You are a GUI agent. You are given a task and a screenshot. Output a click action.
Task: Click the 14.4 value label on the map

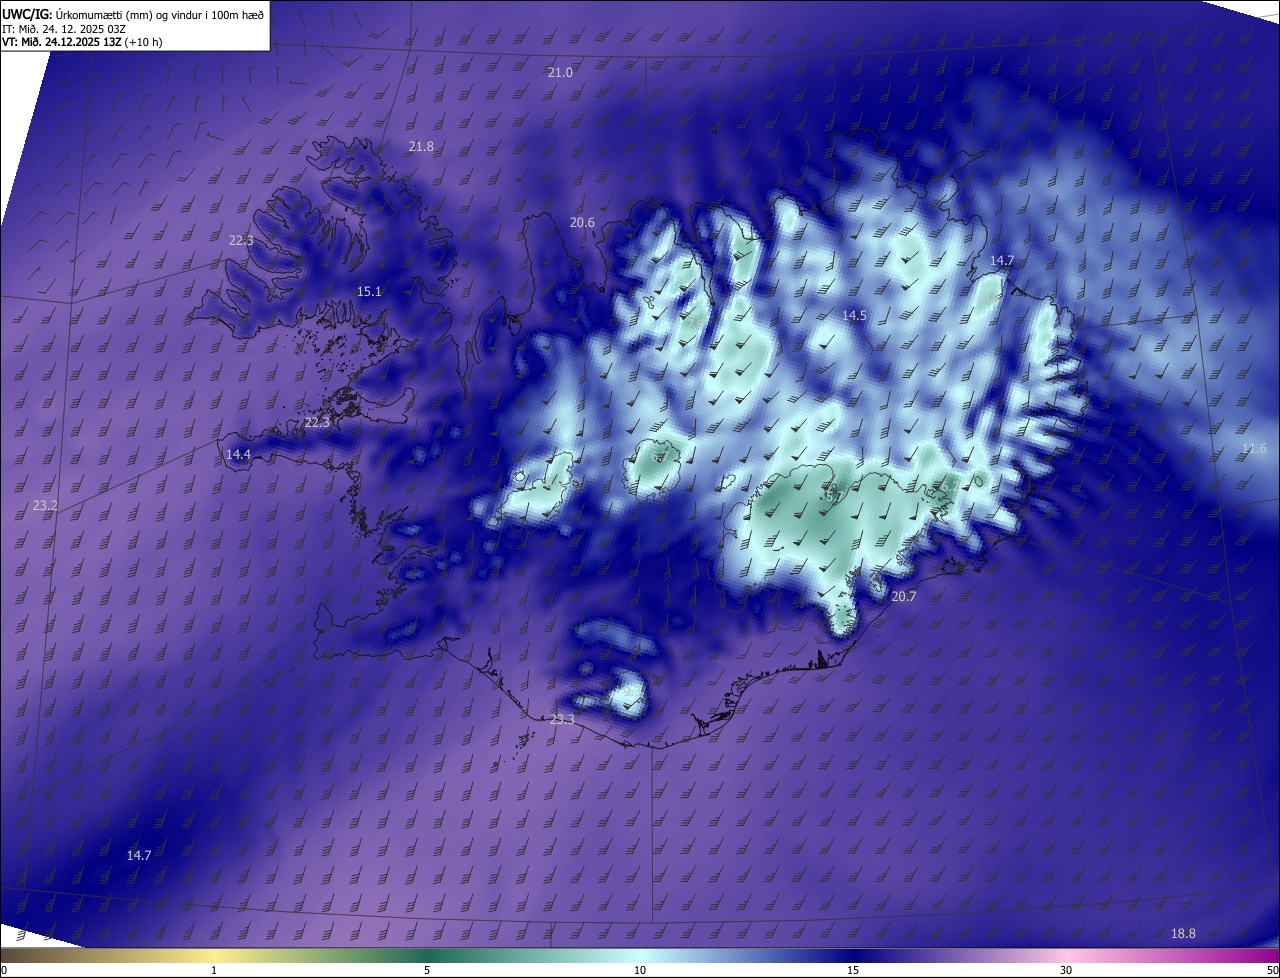pos(238,455)
